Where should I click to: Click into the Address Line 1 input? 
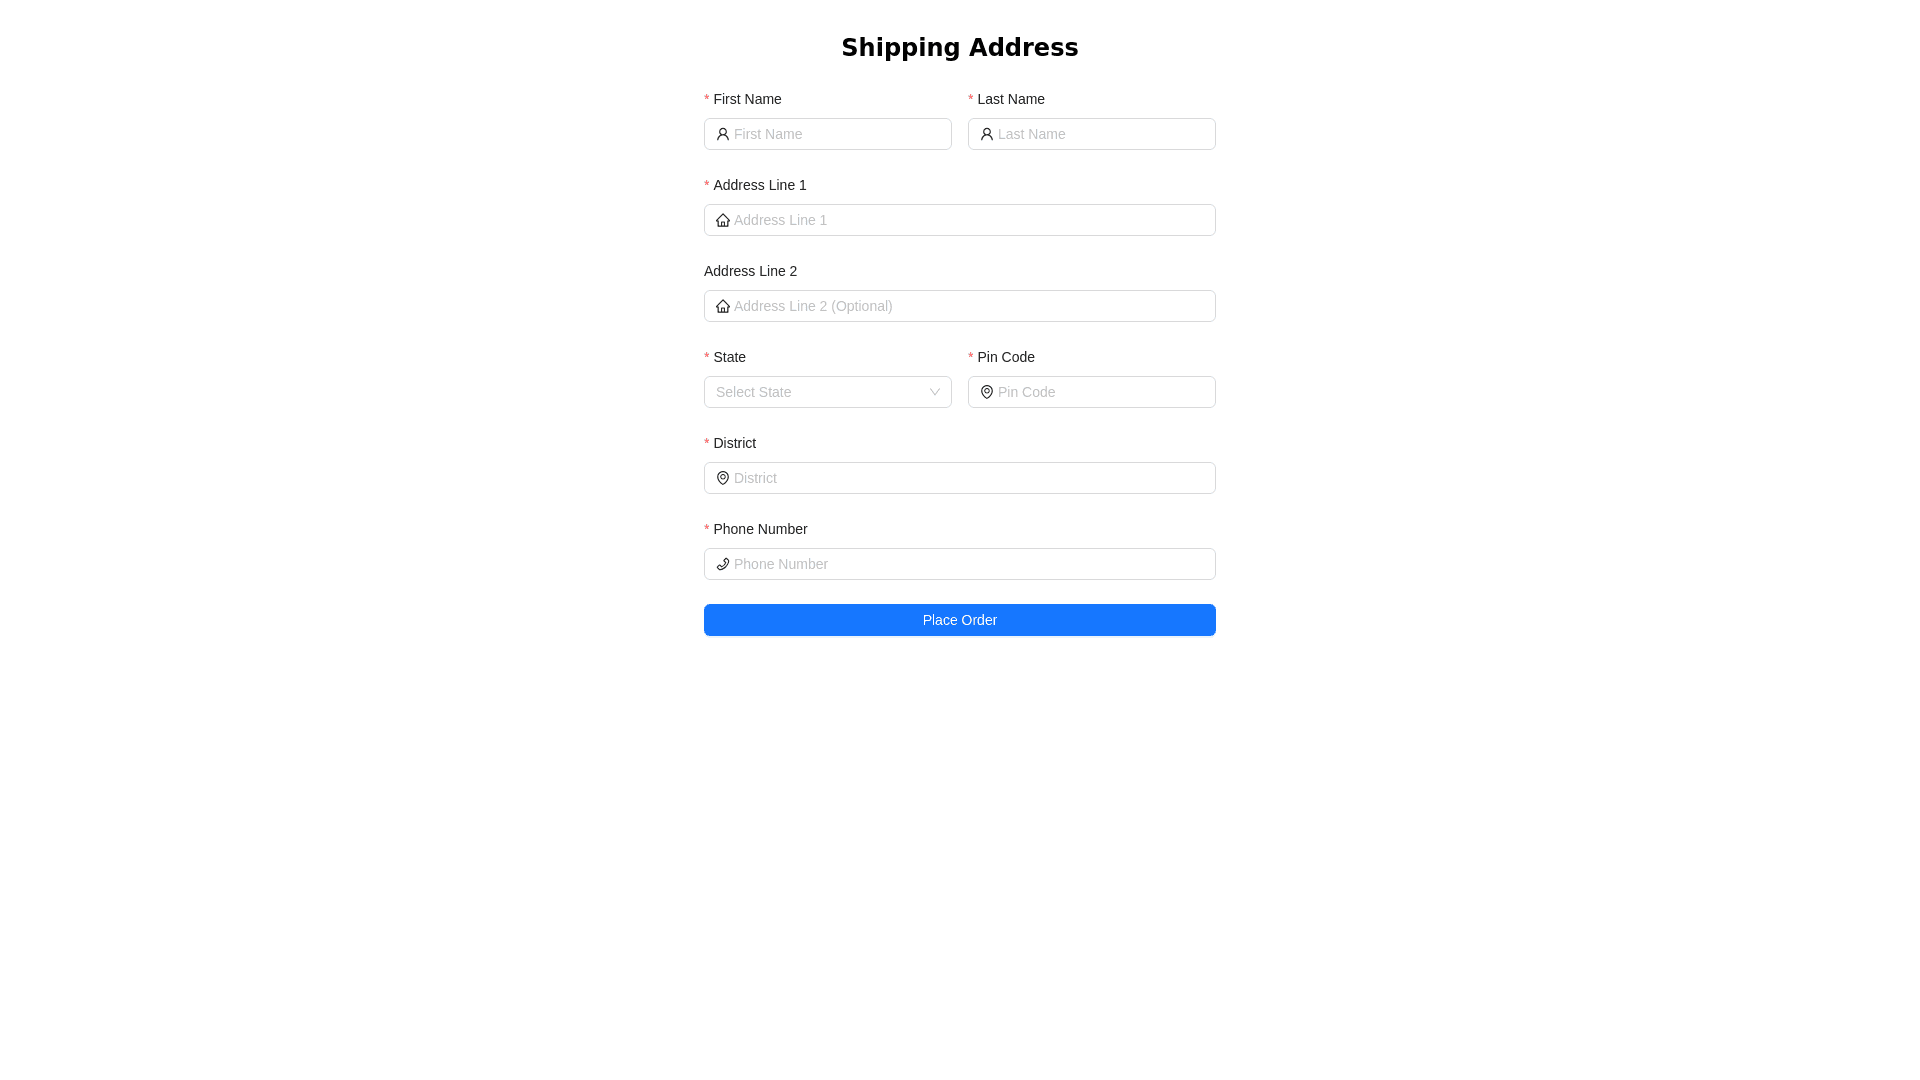pos(970,220)
